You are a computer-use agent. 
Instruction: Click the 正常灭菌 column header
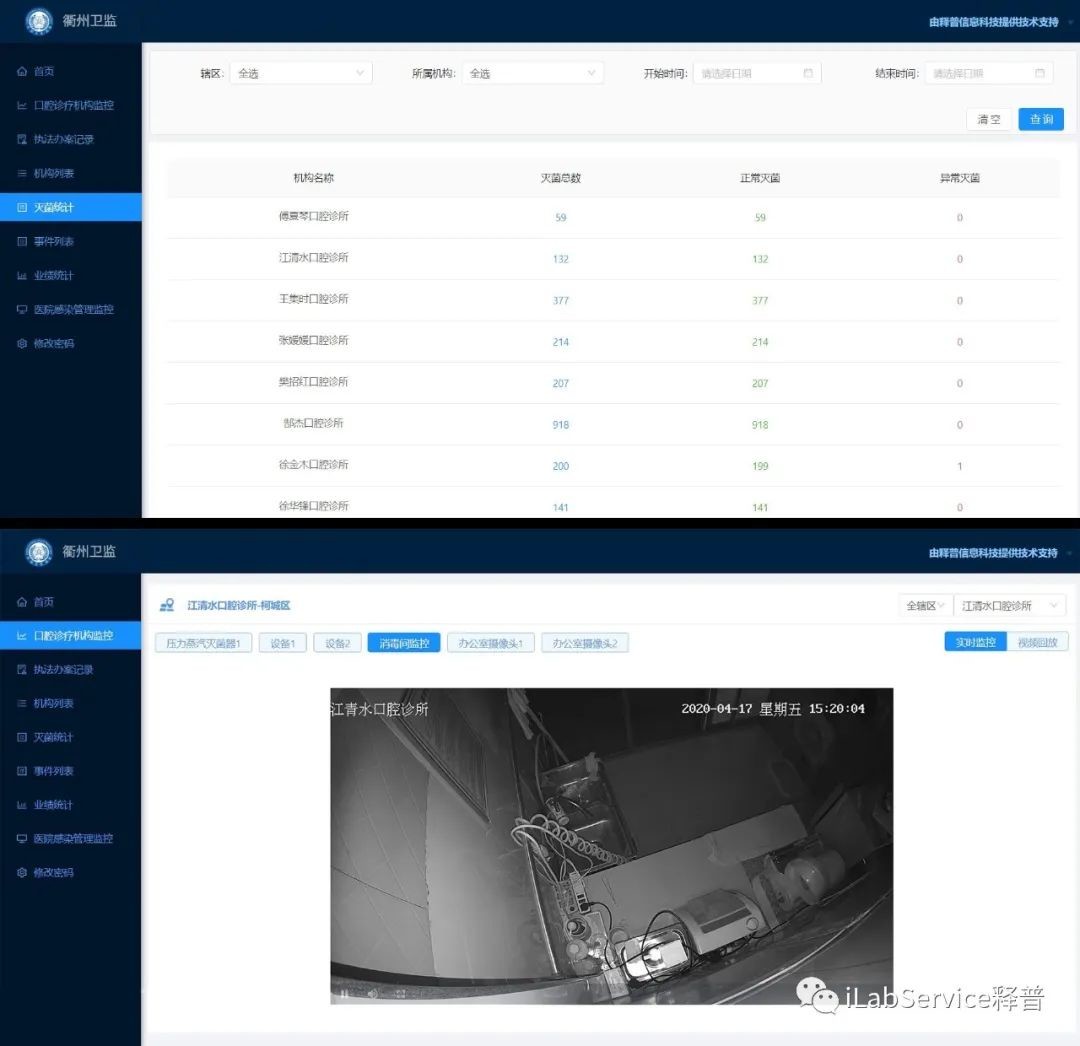tap(760, 178)
